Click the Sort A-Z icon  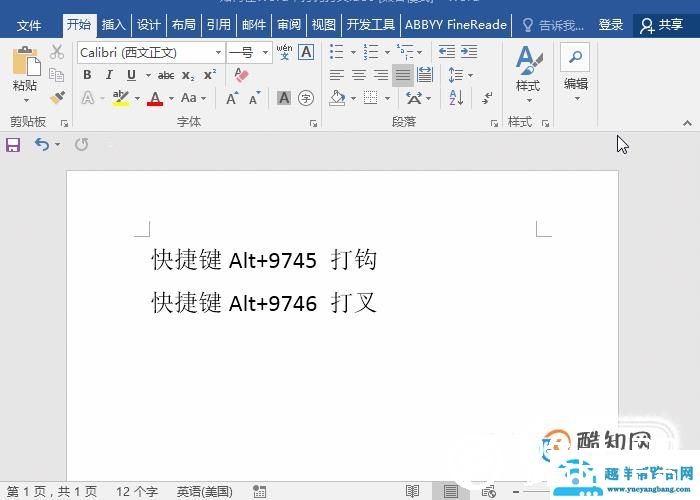[456, 98]
